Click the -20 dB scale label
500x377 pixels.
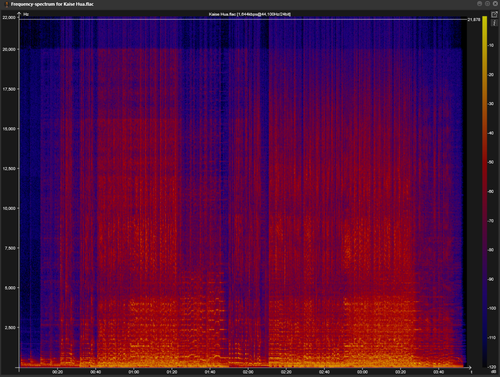click(491, 75)
